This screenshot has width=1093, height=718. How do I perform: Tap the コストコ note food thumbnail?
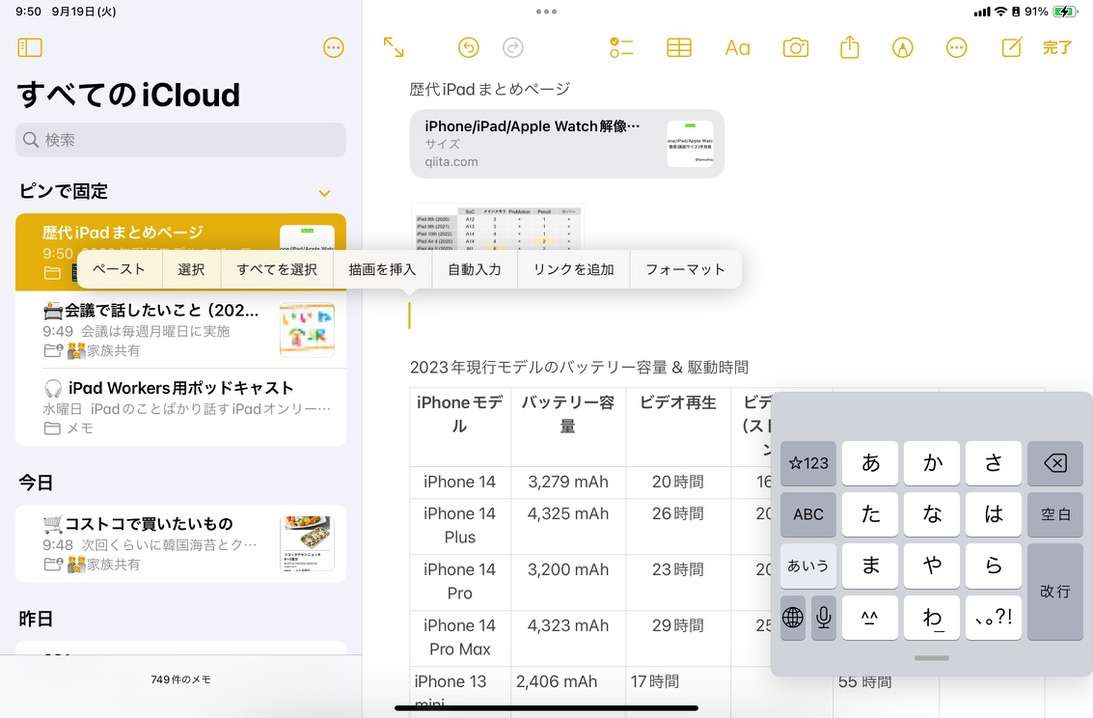[307, 544]
